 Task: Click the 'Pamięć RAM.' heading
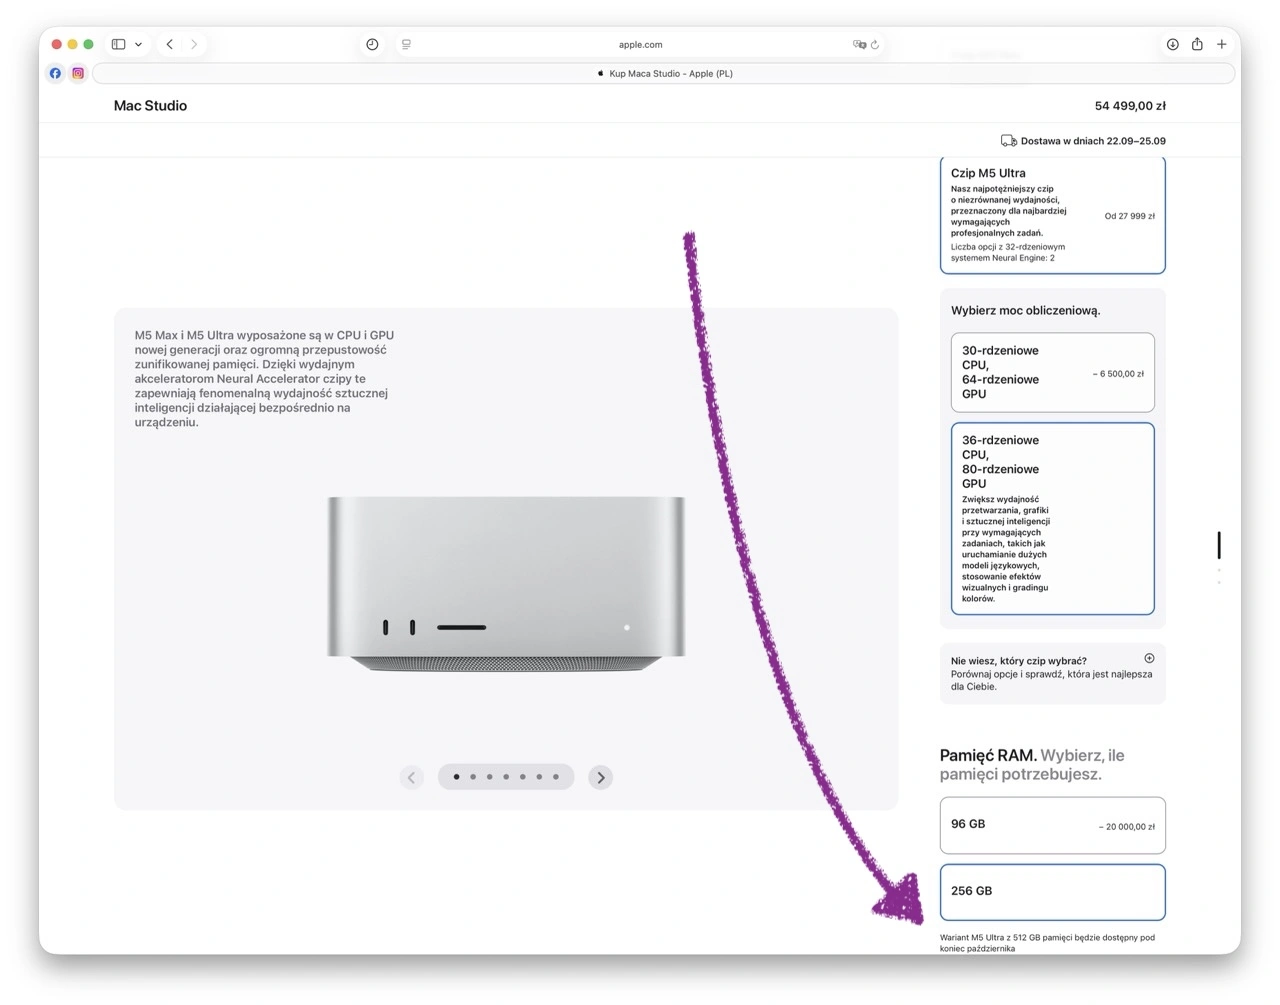(987, 755)
